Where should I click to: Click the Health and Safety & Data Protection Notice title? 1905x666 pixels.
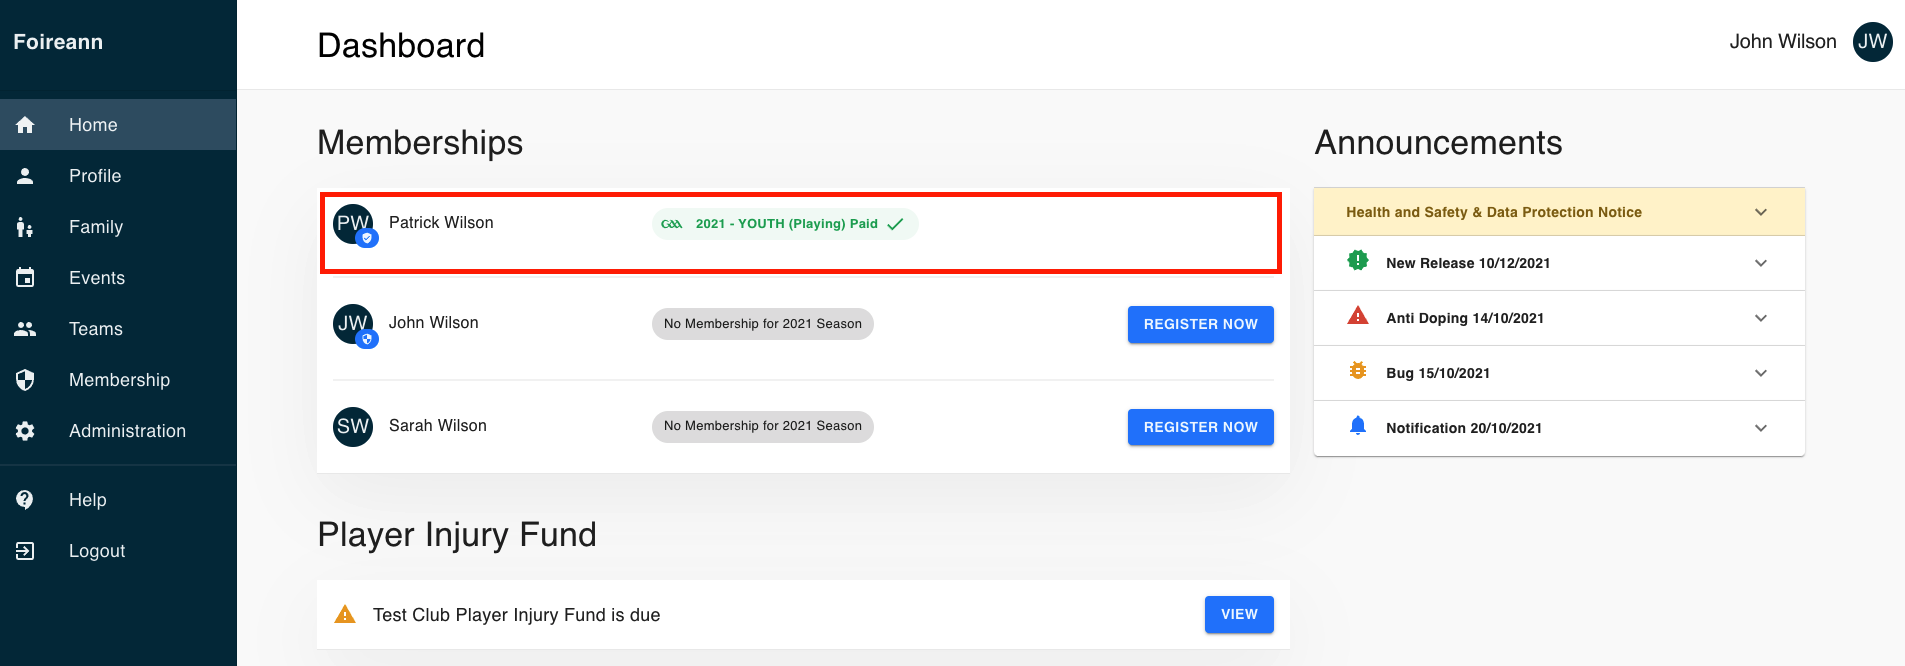coord(1494,212)
